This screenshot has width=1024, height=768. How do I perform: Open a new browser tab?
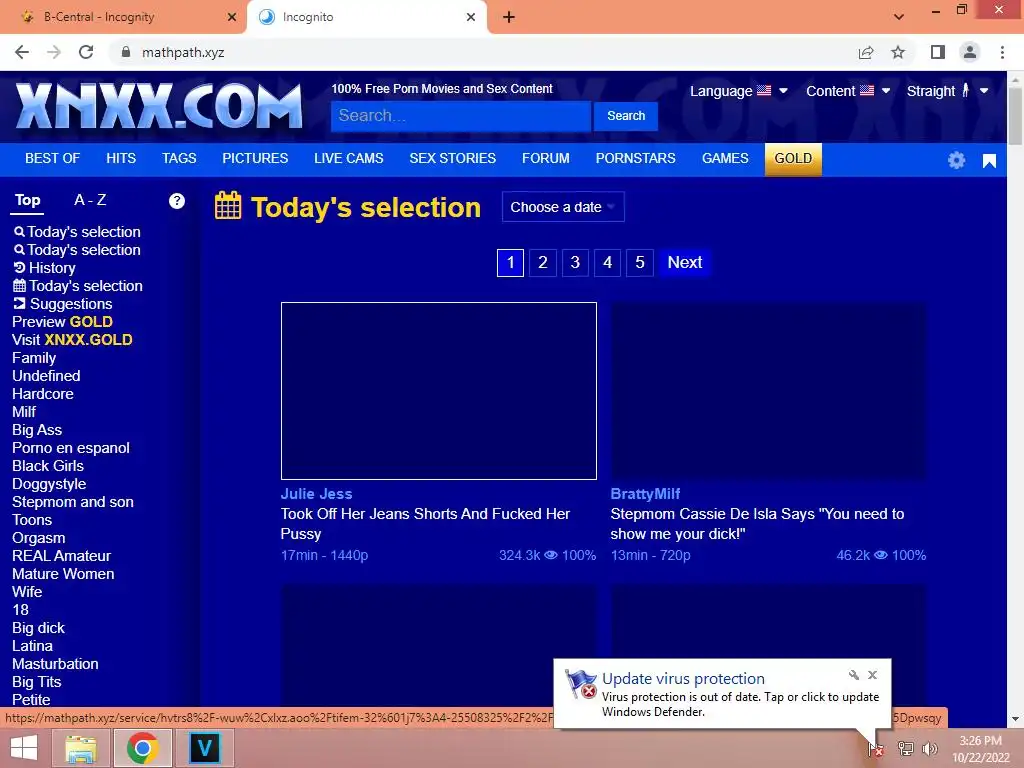click(x=509, y=17)
